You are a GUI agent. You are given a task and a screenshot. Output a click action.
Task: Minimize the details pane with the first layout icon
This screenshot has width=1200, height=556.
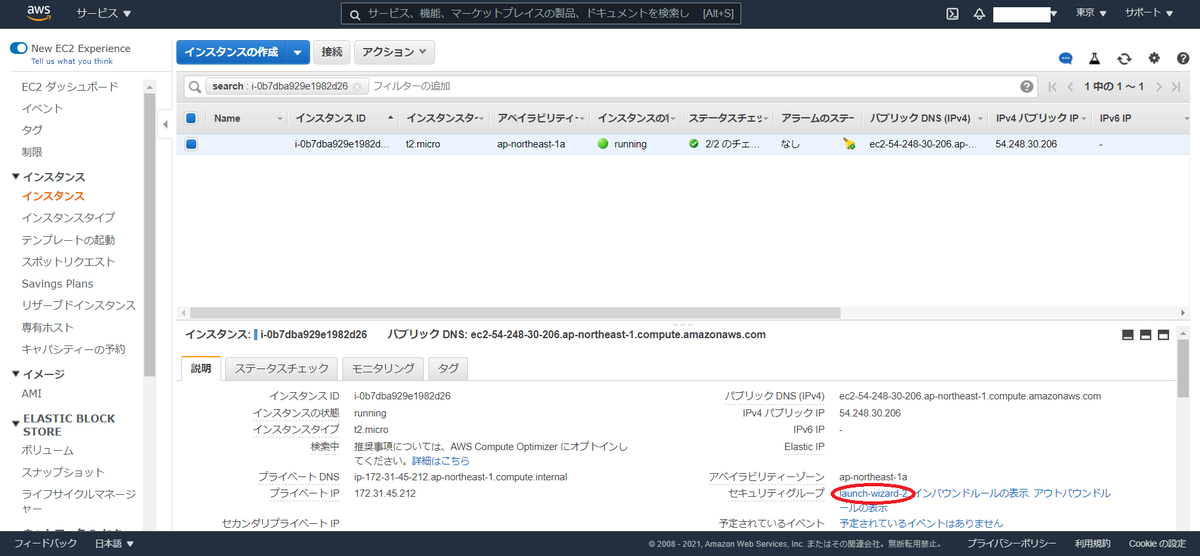click(x=1127, y=335)
